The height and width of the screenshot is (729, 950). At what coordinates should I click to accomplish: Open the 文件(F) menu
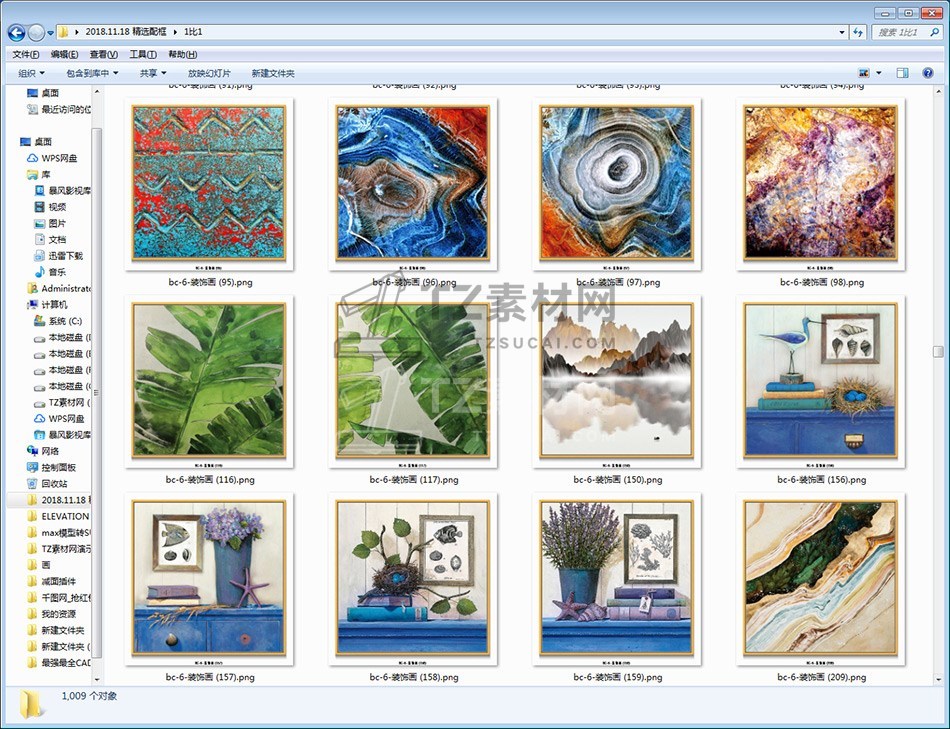[x=26, y=54]
